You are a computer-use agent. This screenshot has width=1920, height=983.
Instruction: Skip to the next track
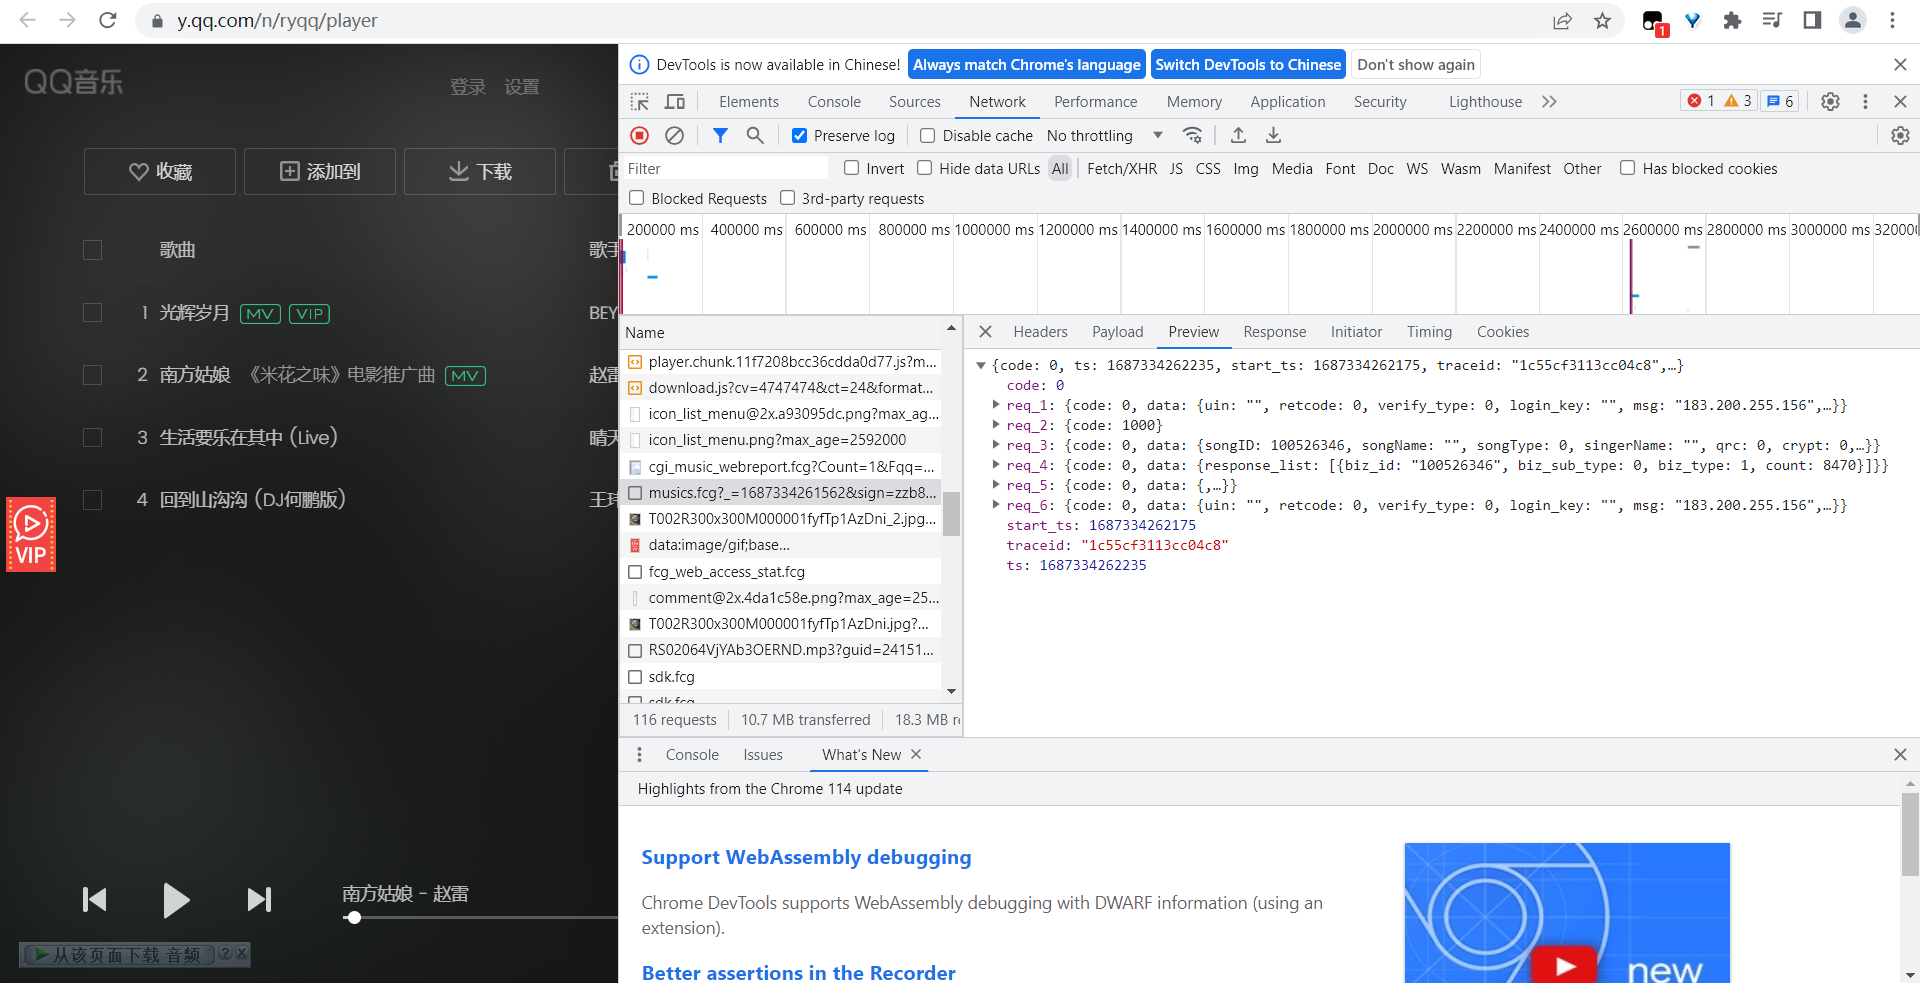pyautogui.click(x=259, y=899)
